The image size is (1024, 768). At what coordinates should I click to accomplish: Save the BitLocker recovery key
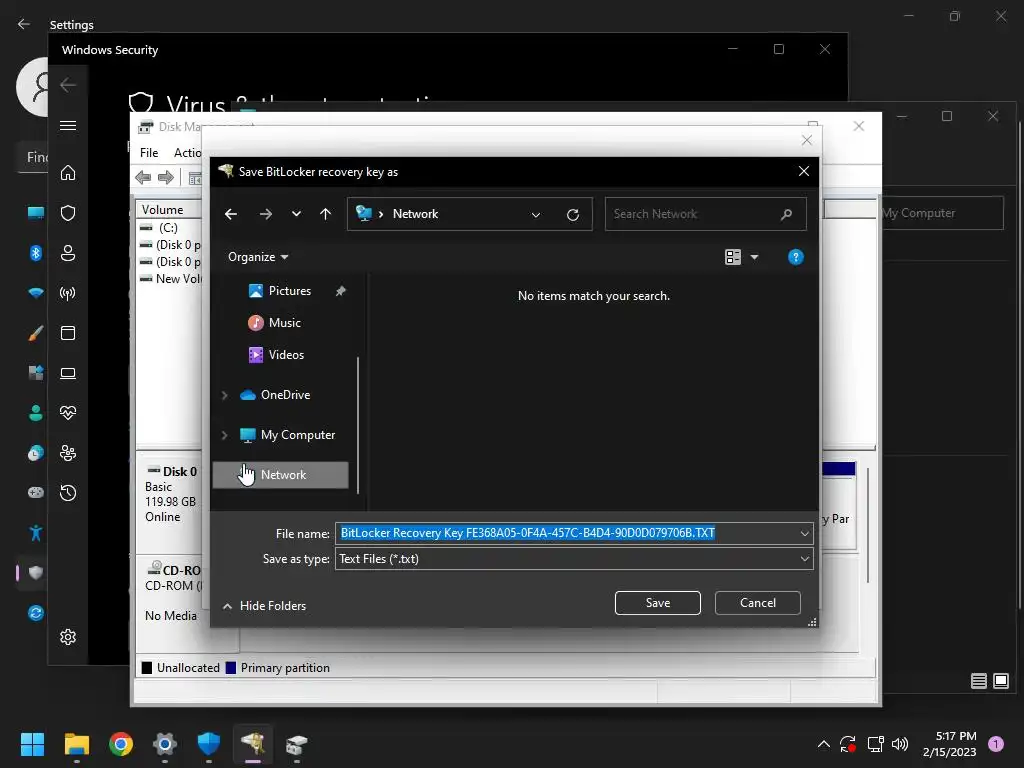click(658, 603)
